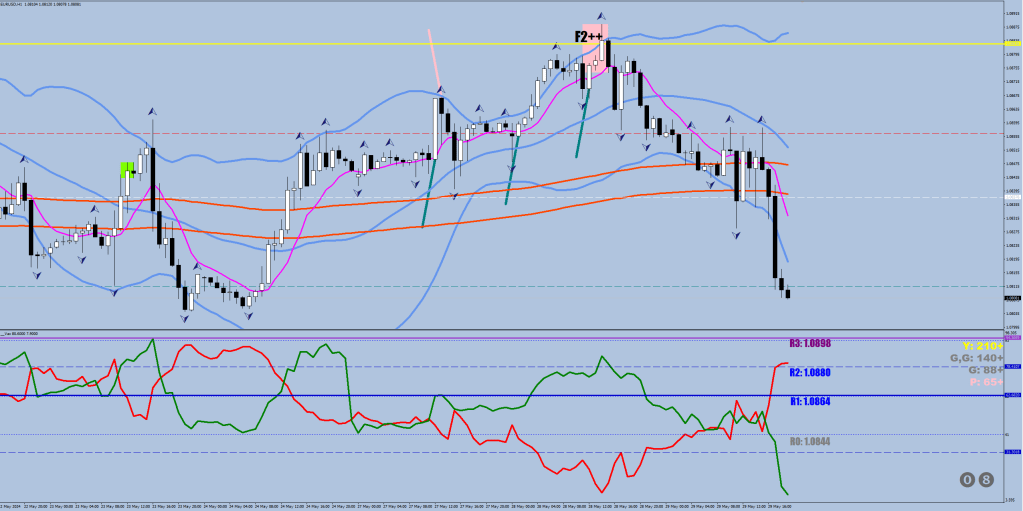Viewport: 1023px width, 511px height.
Task: Select the F2++ text label
Action: point(588,37)
